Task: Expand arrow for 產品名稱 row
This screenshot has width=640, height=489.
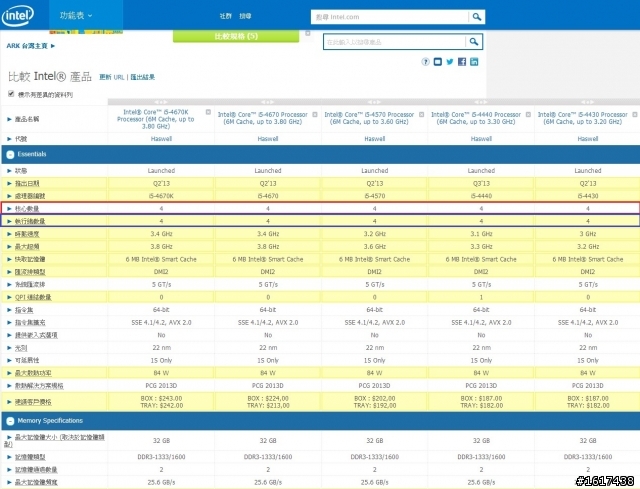Action: (x=9, y=119)
